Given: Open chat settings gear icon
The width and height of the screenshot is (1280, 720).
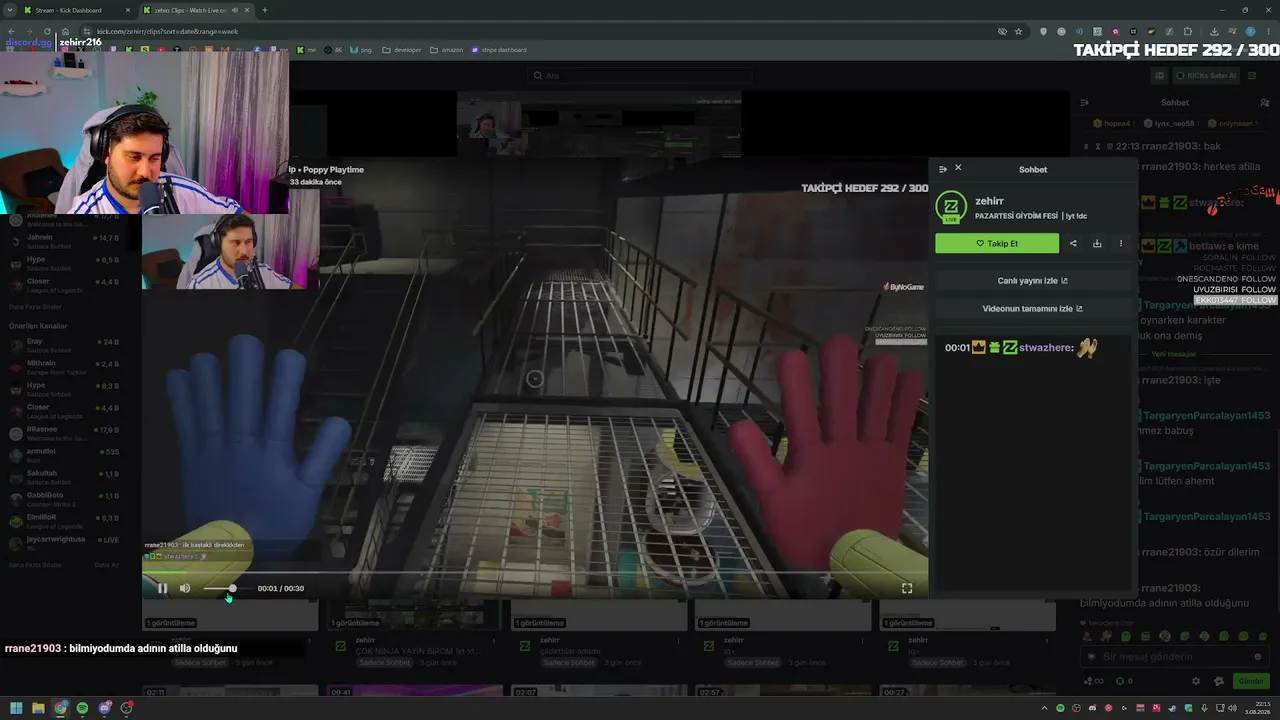Looking at the screenshot, I should [x=1196, y=681].
